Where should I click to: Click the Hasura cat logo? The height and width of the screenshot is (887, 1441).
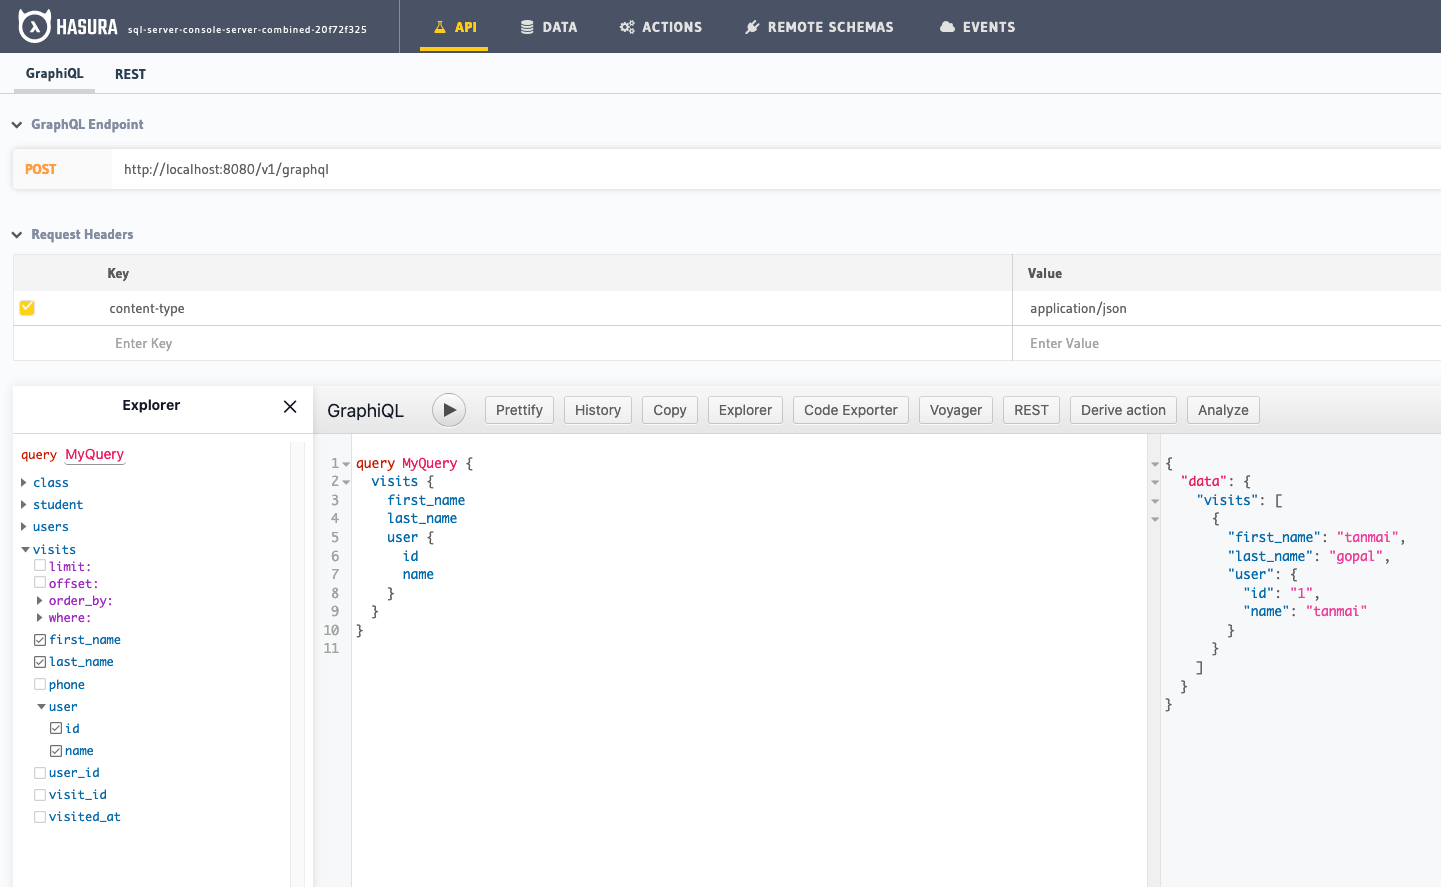(37, 25)
